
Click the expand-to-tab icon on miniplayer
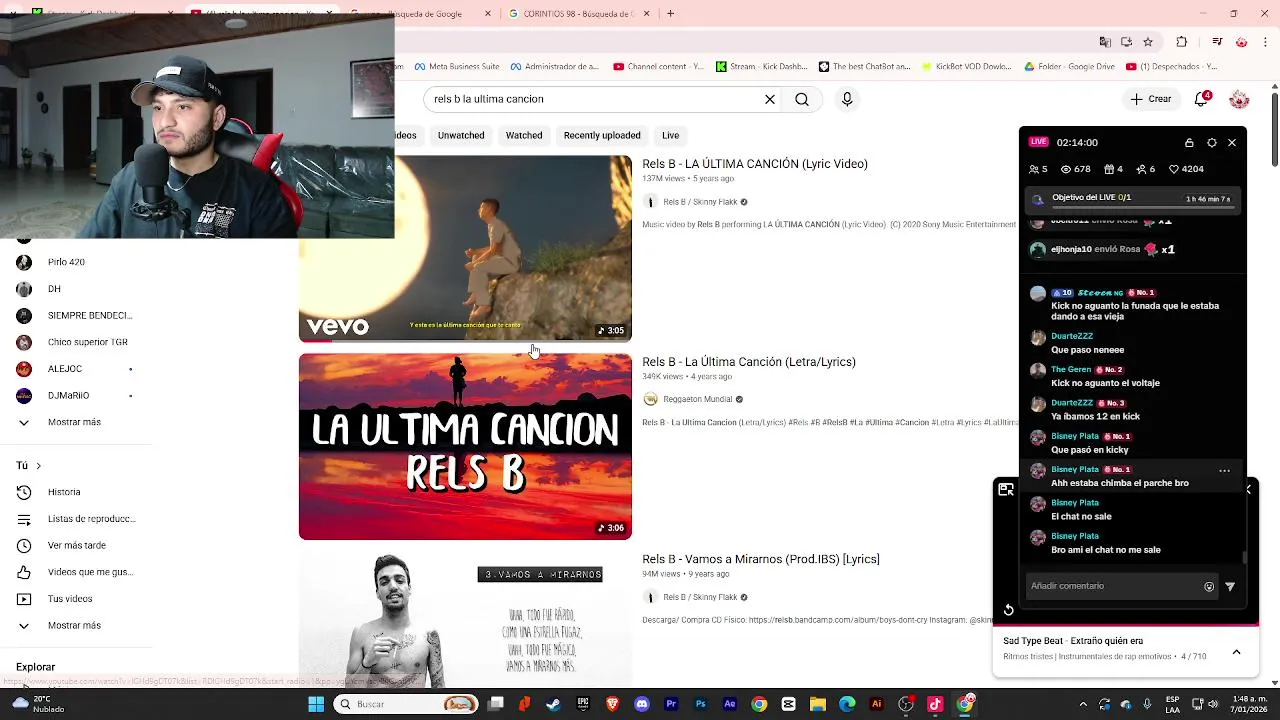coord(1006,489)
